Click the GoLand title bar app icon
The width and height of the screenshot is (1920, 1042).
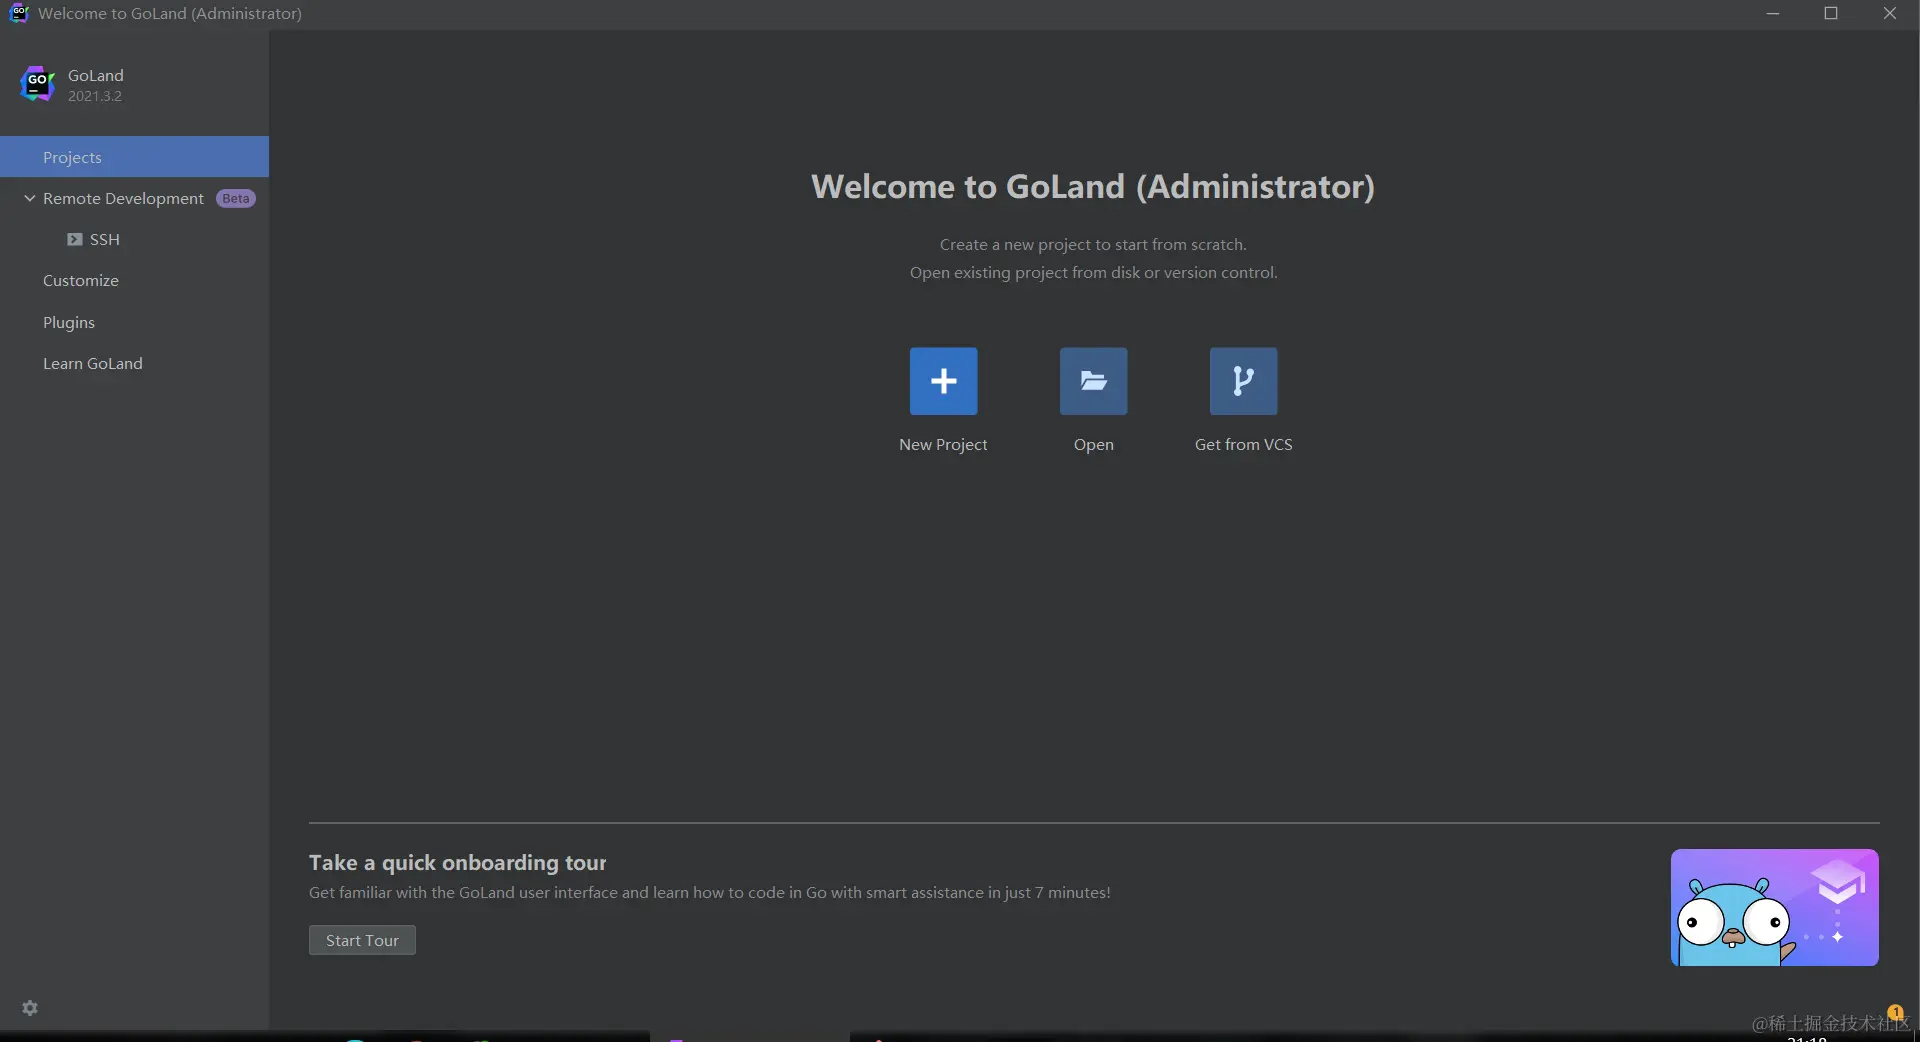point(19,13)
